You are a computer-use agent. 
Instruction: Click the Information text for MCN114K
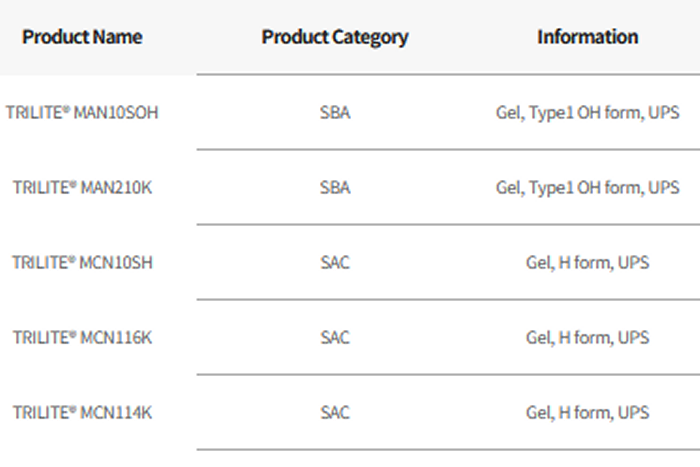click(587, 412)
